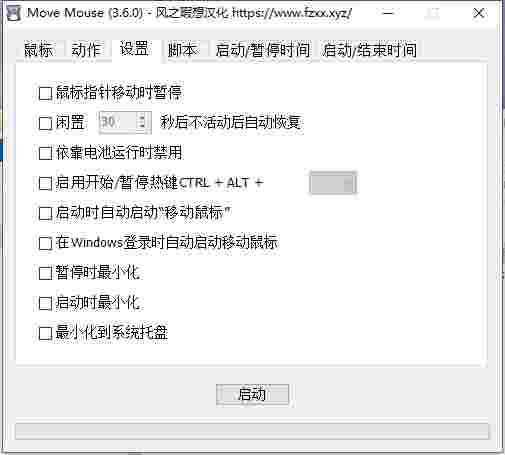The width and height of the screenshot is (505, 455).
Task: Tick 启动时自动启动"移动鼠标" checkbox
Action: pyautogui.click(x=45, y=213)
